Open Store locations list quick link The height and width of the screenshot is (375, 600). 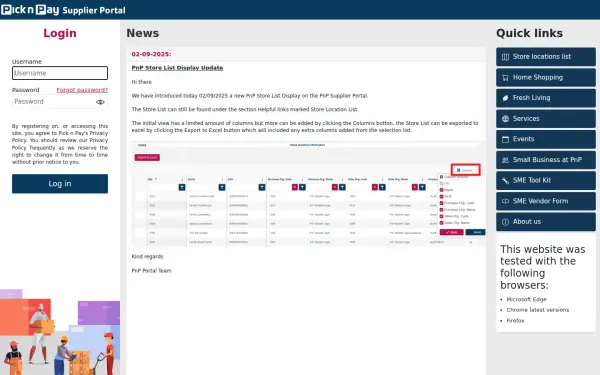546,57
